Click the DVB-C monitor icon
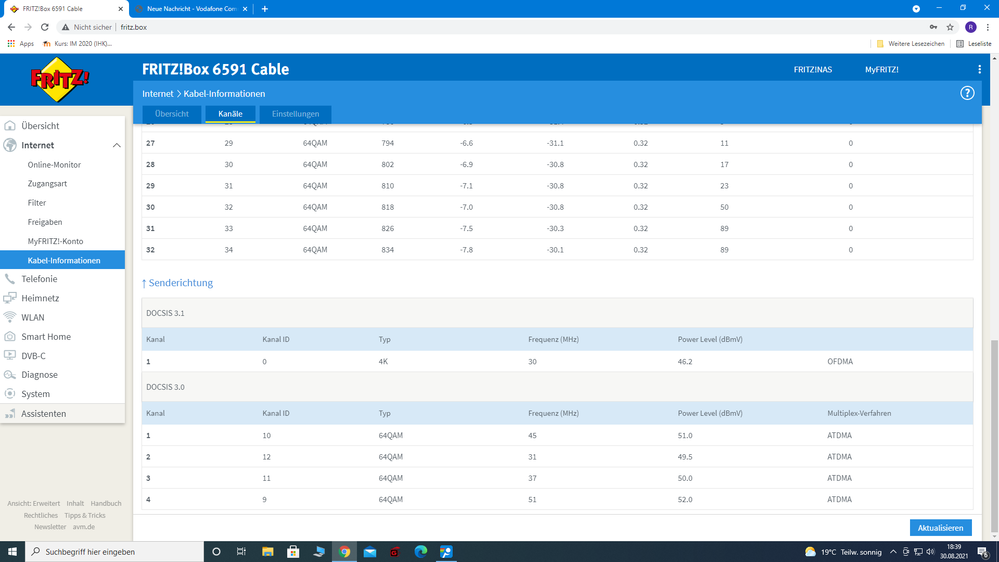Image resolution: width=999 pixels, height=562 pixels. (10, 356)
